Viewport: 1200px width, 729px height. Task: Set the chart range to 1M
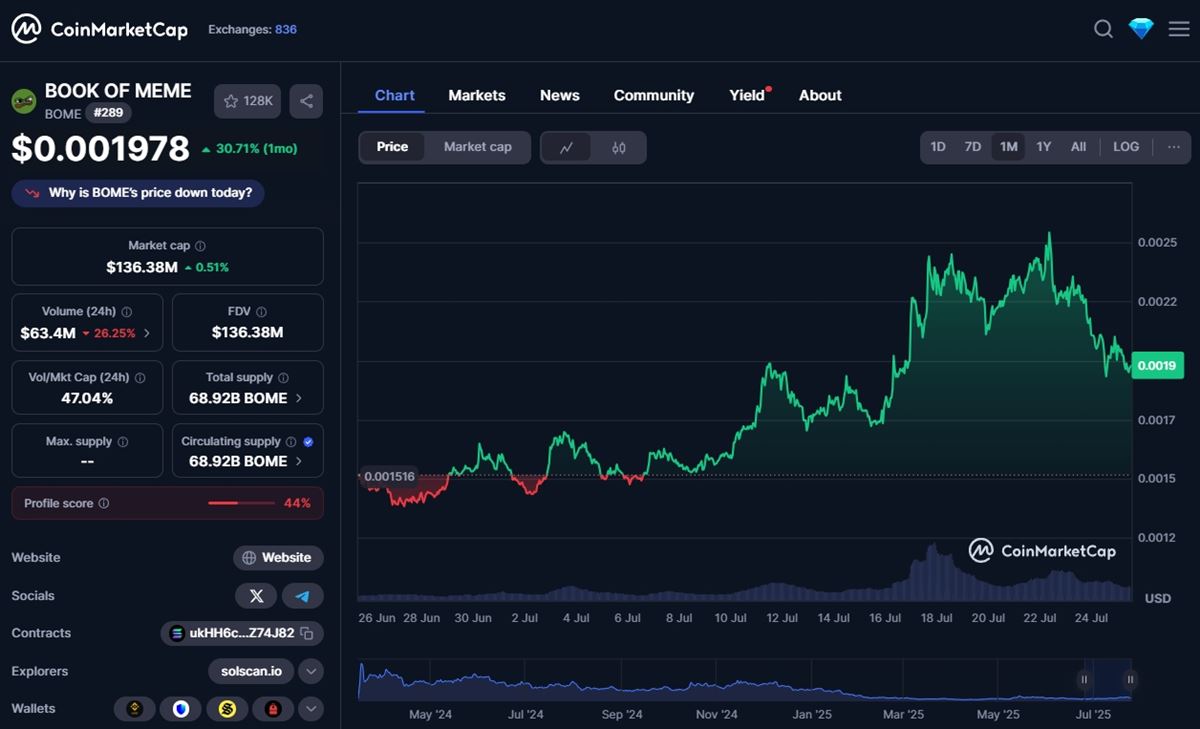1008,147
